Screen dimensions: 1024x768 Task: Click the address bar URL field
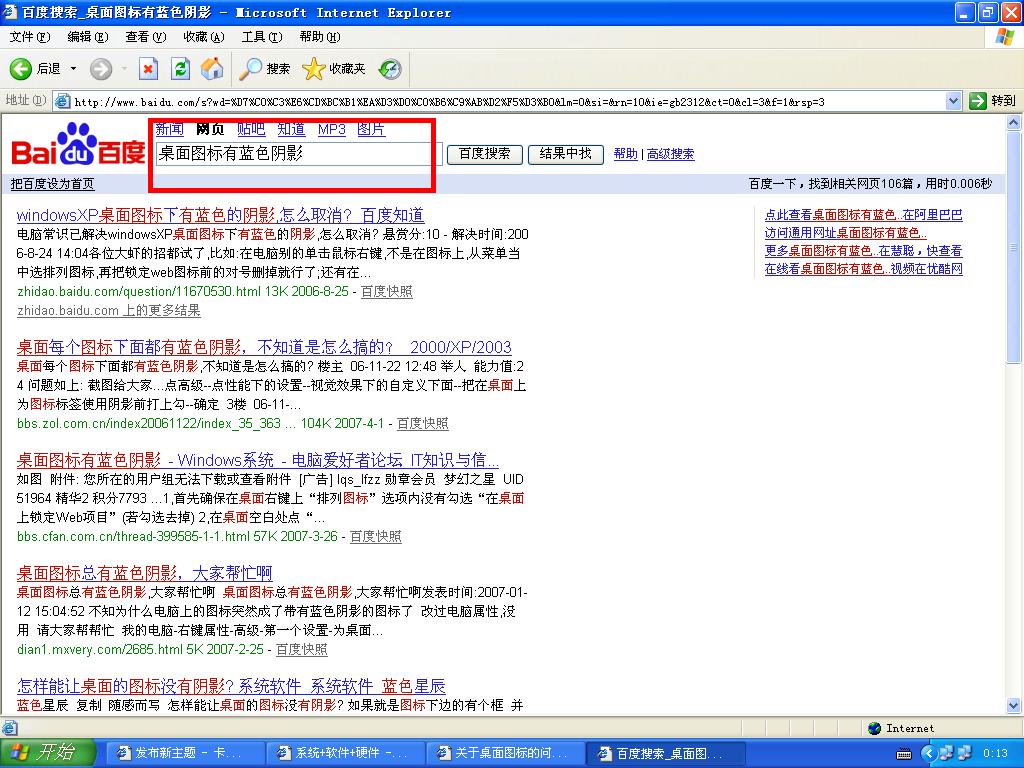click(x=508, y=101)
